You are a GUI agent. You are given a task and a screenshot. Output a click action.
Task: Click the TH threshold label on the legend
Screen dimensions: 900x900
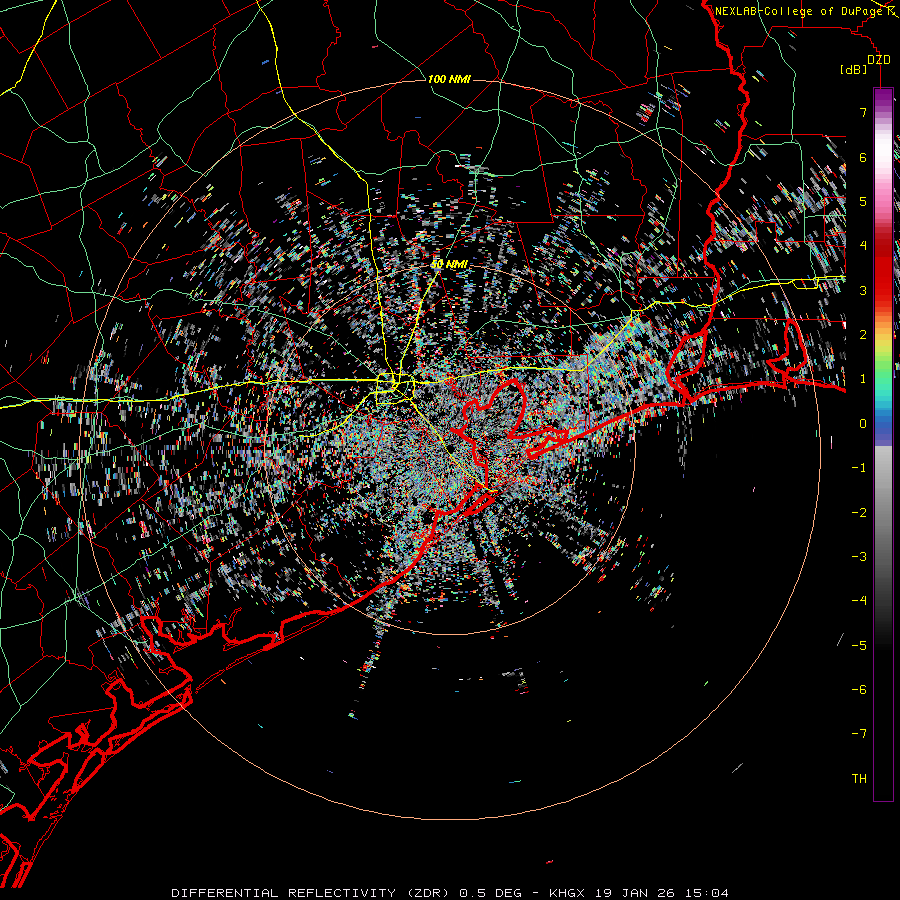(x=859, y=779)
